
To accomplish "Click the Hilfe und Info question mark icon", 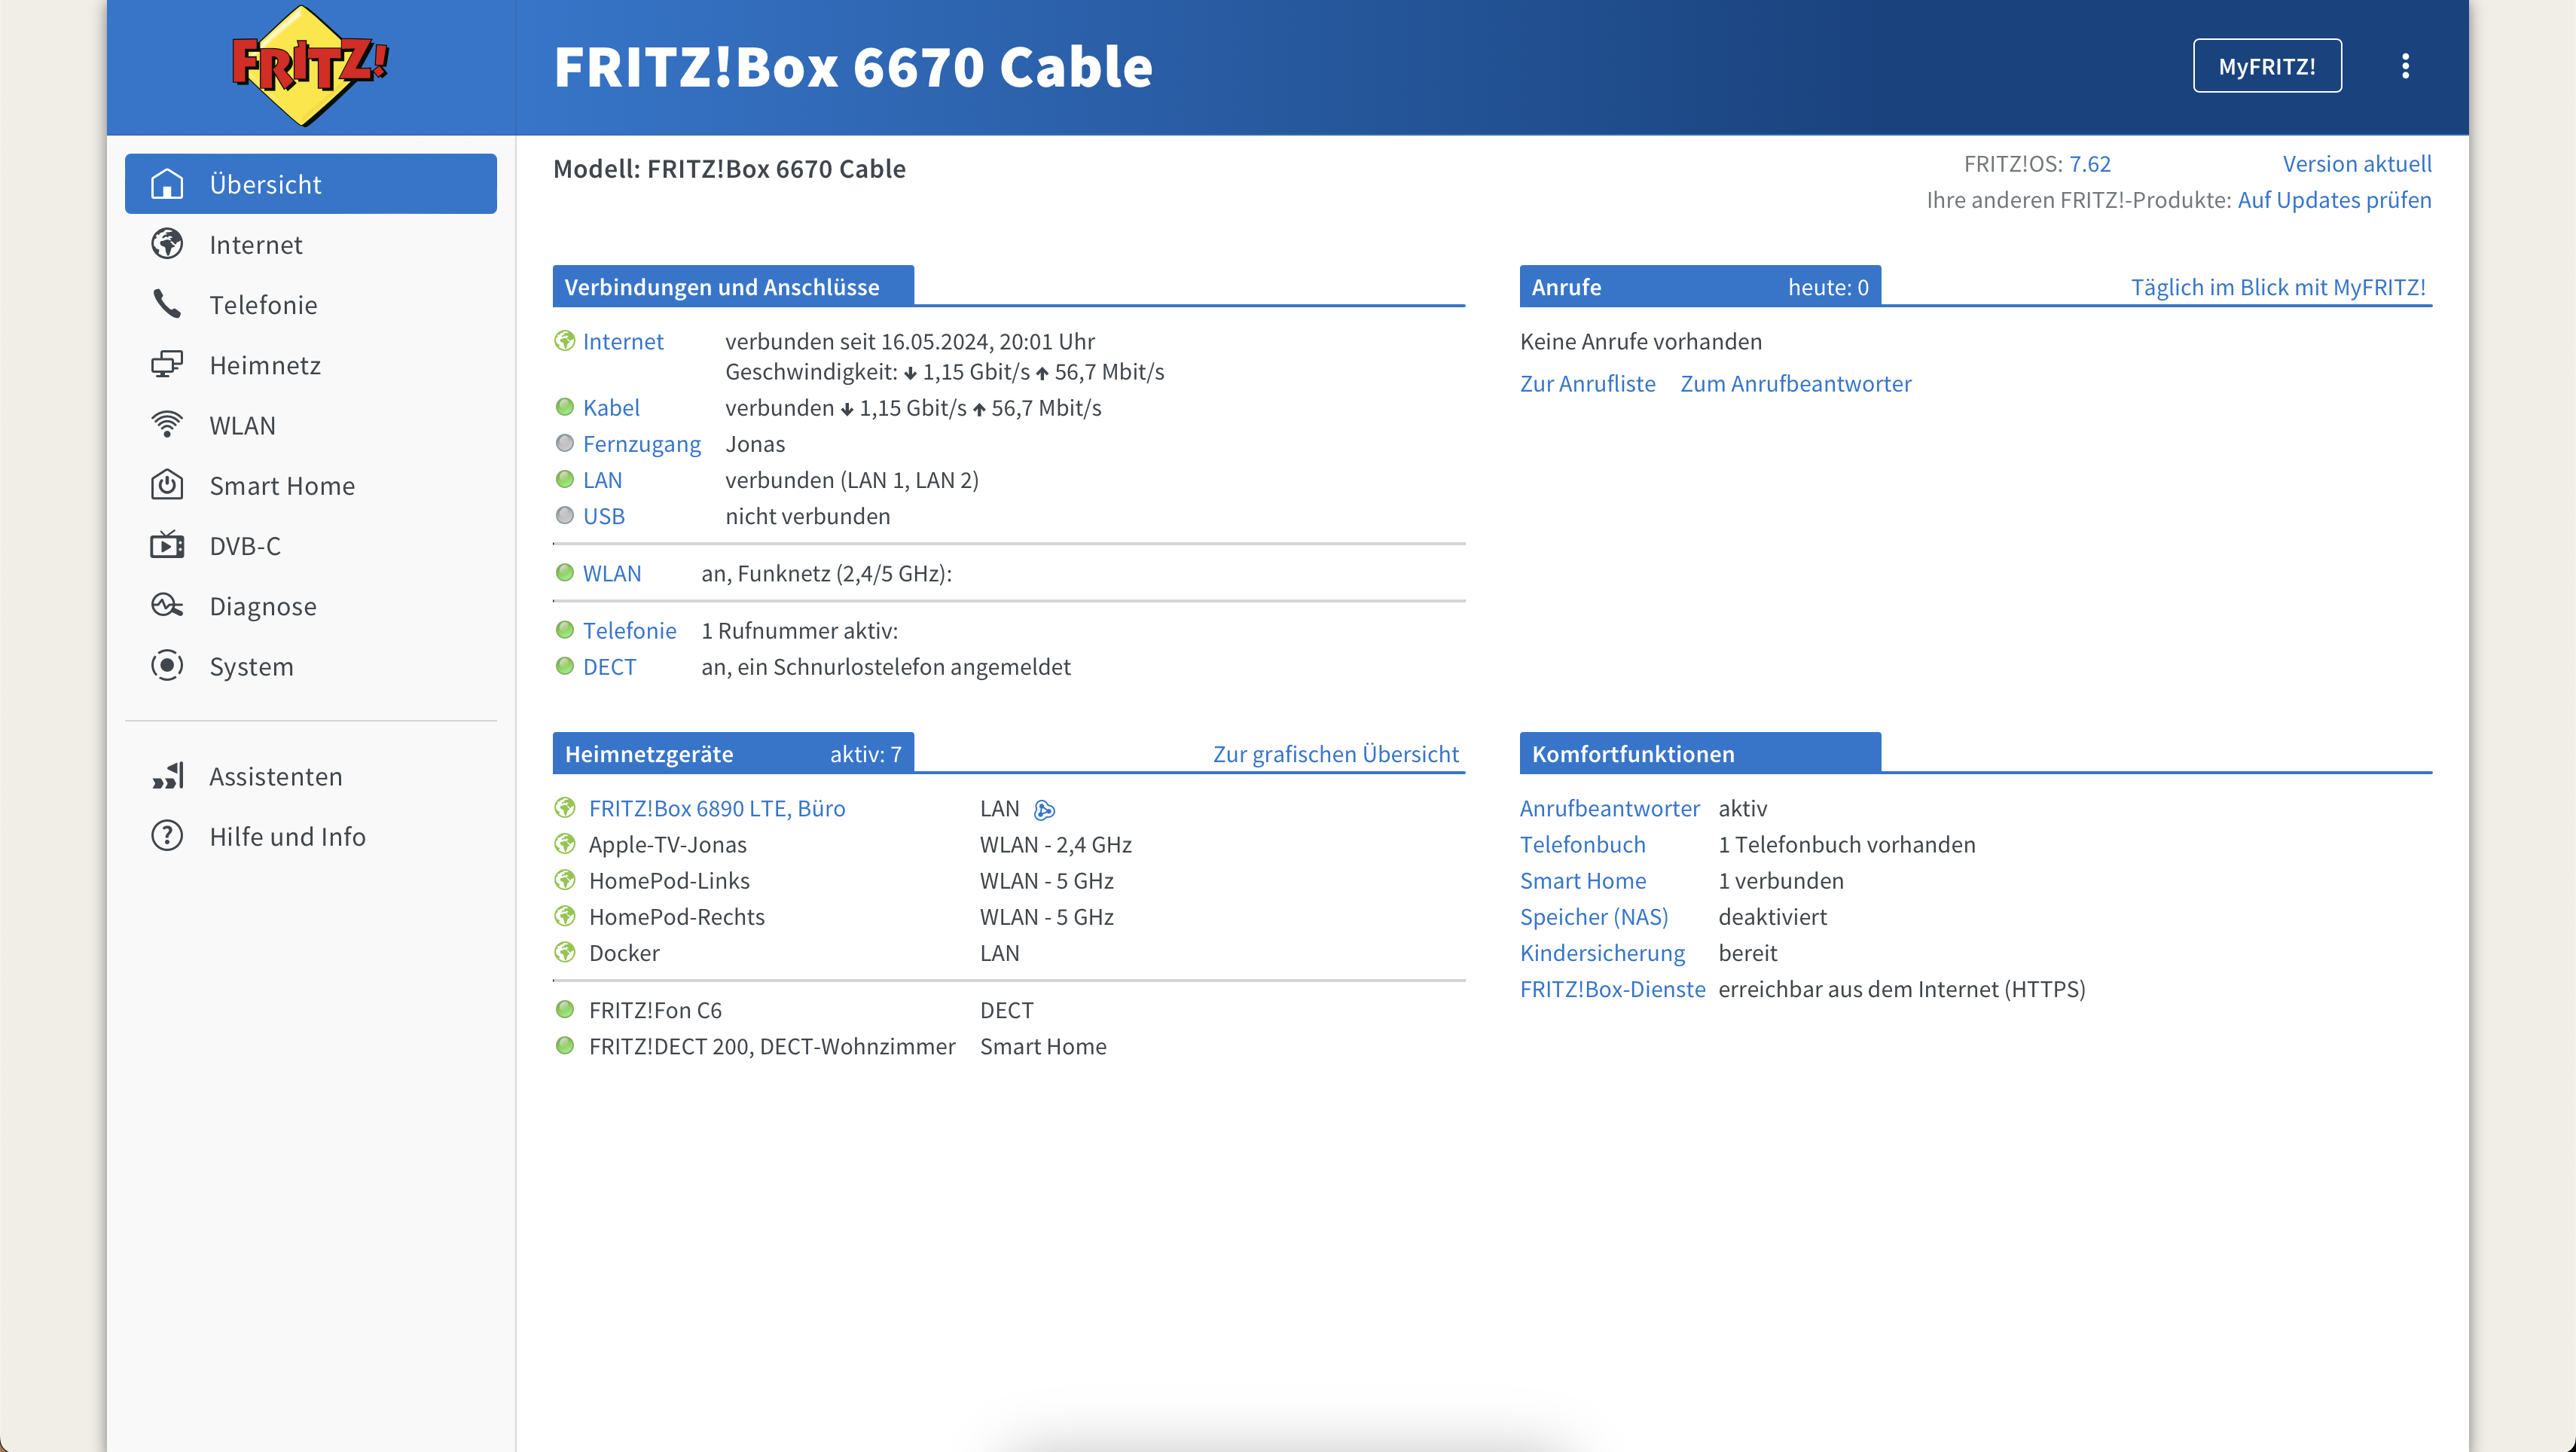I will (x=167, y=836).
